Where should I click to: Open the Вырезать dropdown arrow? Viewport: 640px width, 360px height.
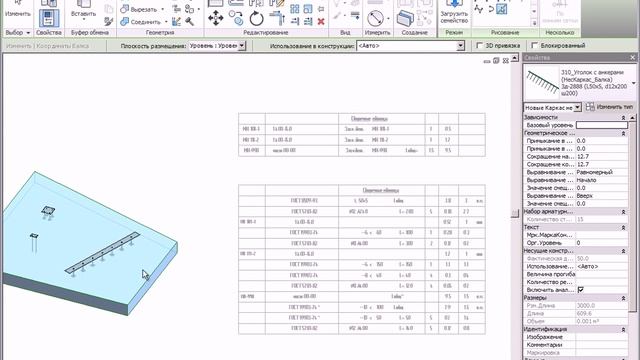point(162,9)
